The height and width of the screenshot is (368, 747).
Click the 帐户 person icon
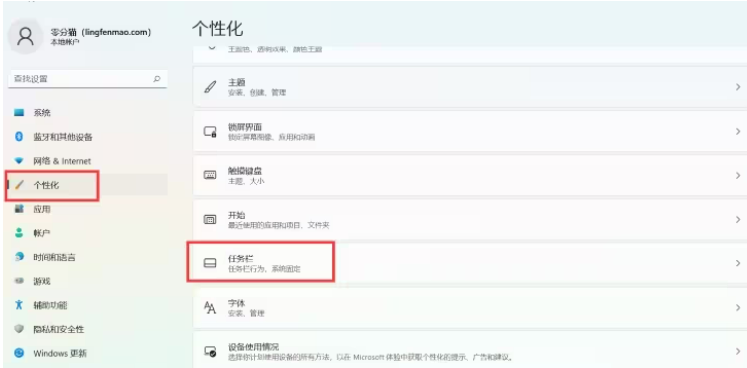pos(19,233)
